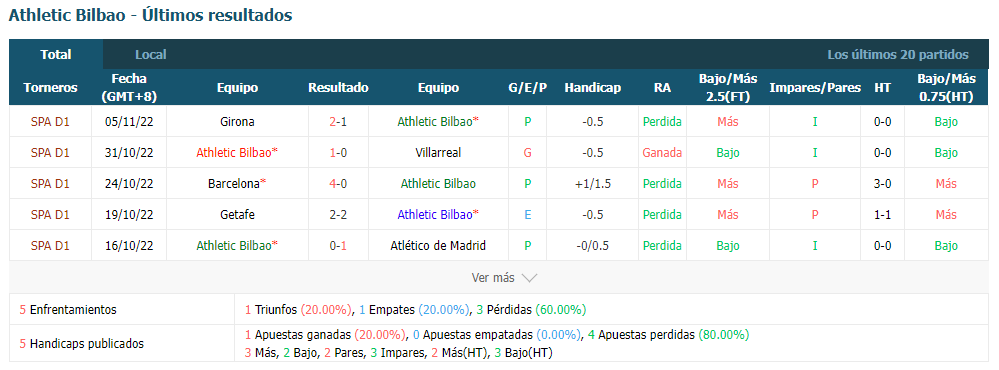This screenshot has width=999, height=370.
Task: Open Girona team link
Action: (237, 122)
